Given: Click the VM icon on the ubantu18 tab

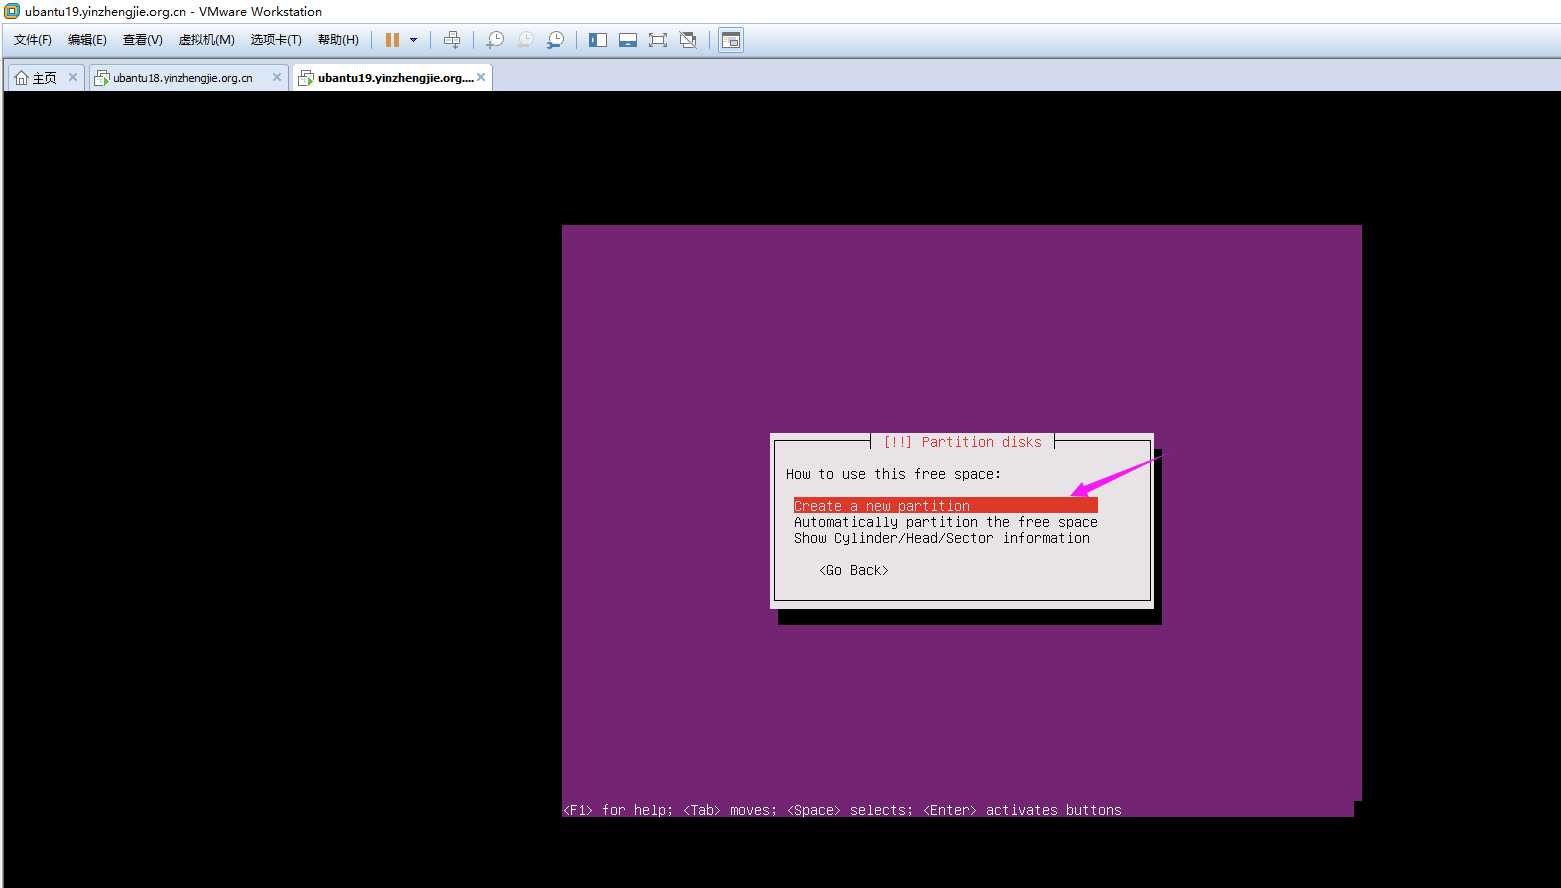Looking at the screenshot, I should tap(101, 78).
